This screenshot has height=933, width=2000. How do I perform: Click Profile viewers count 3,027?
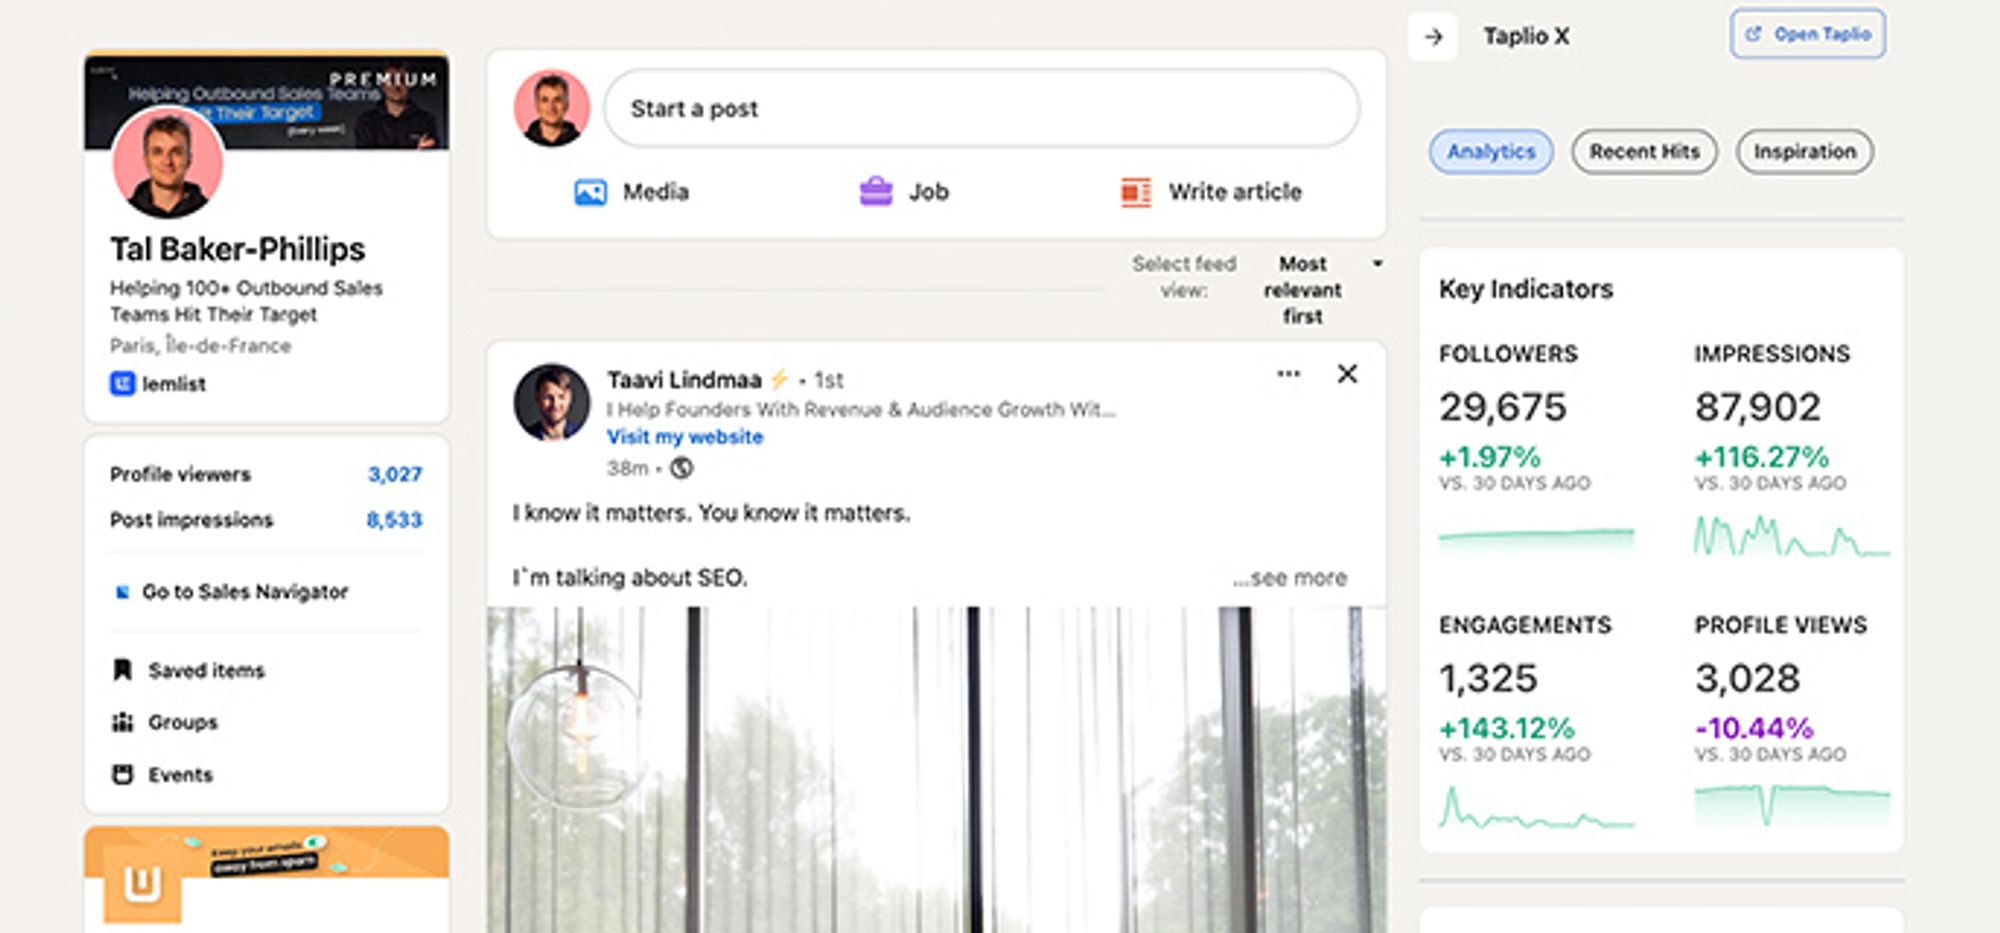(x=395, y=474)
